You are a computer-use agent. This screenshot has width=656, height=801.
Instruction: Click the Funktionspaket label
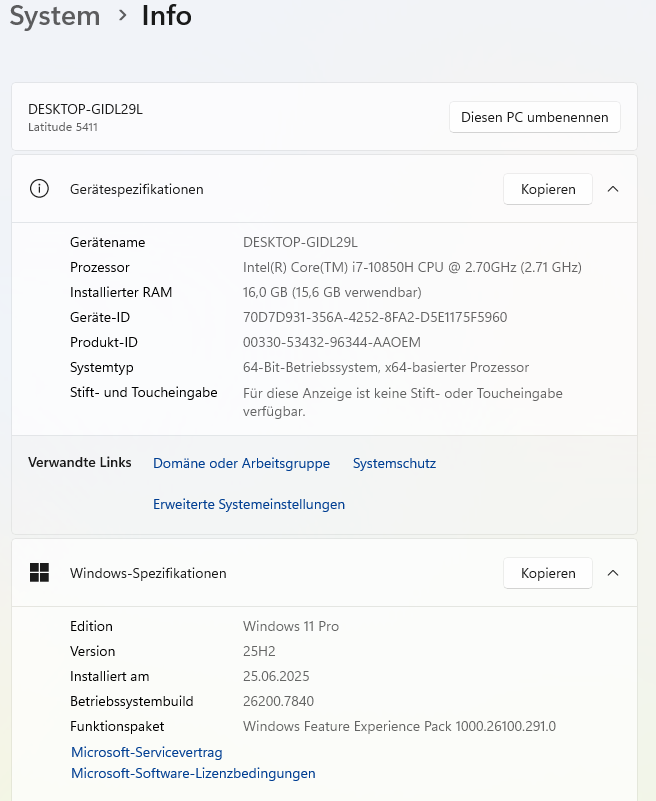117,726
